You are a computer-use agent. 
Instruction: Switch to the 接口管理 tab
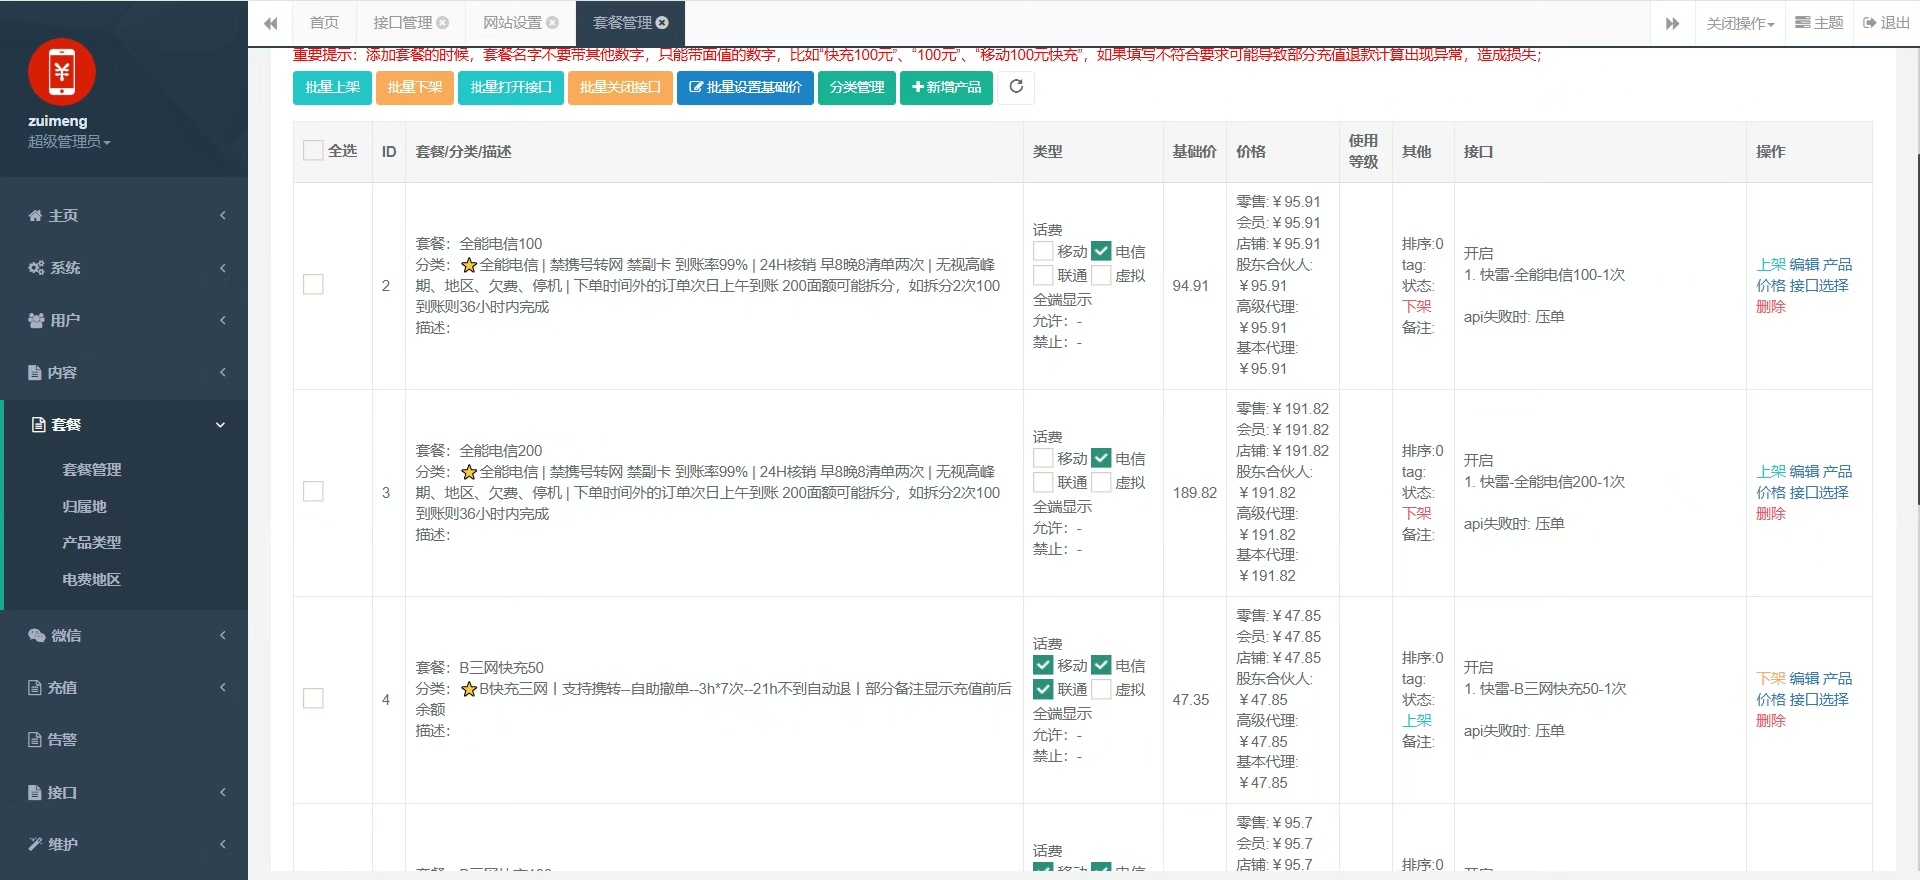point(402,23)
